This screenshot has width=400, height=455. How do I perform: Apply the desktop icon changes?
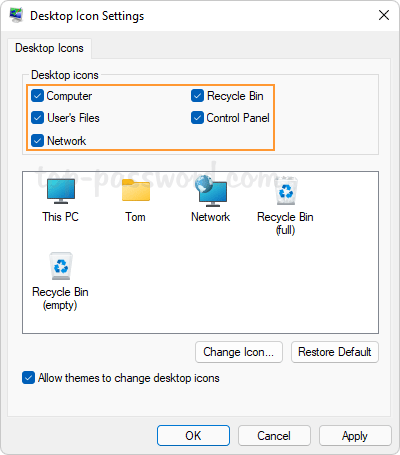(355, 436)
